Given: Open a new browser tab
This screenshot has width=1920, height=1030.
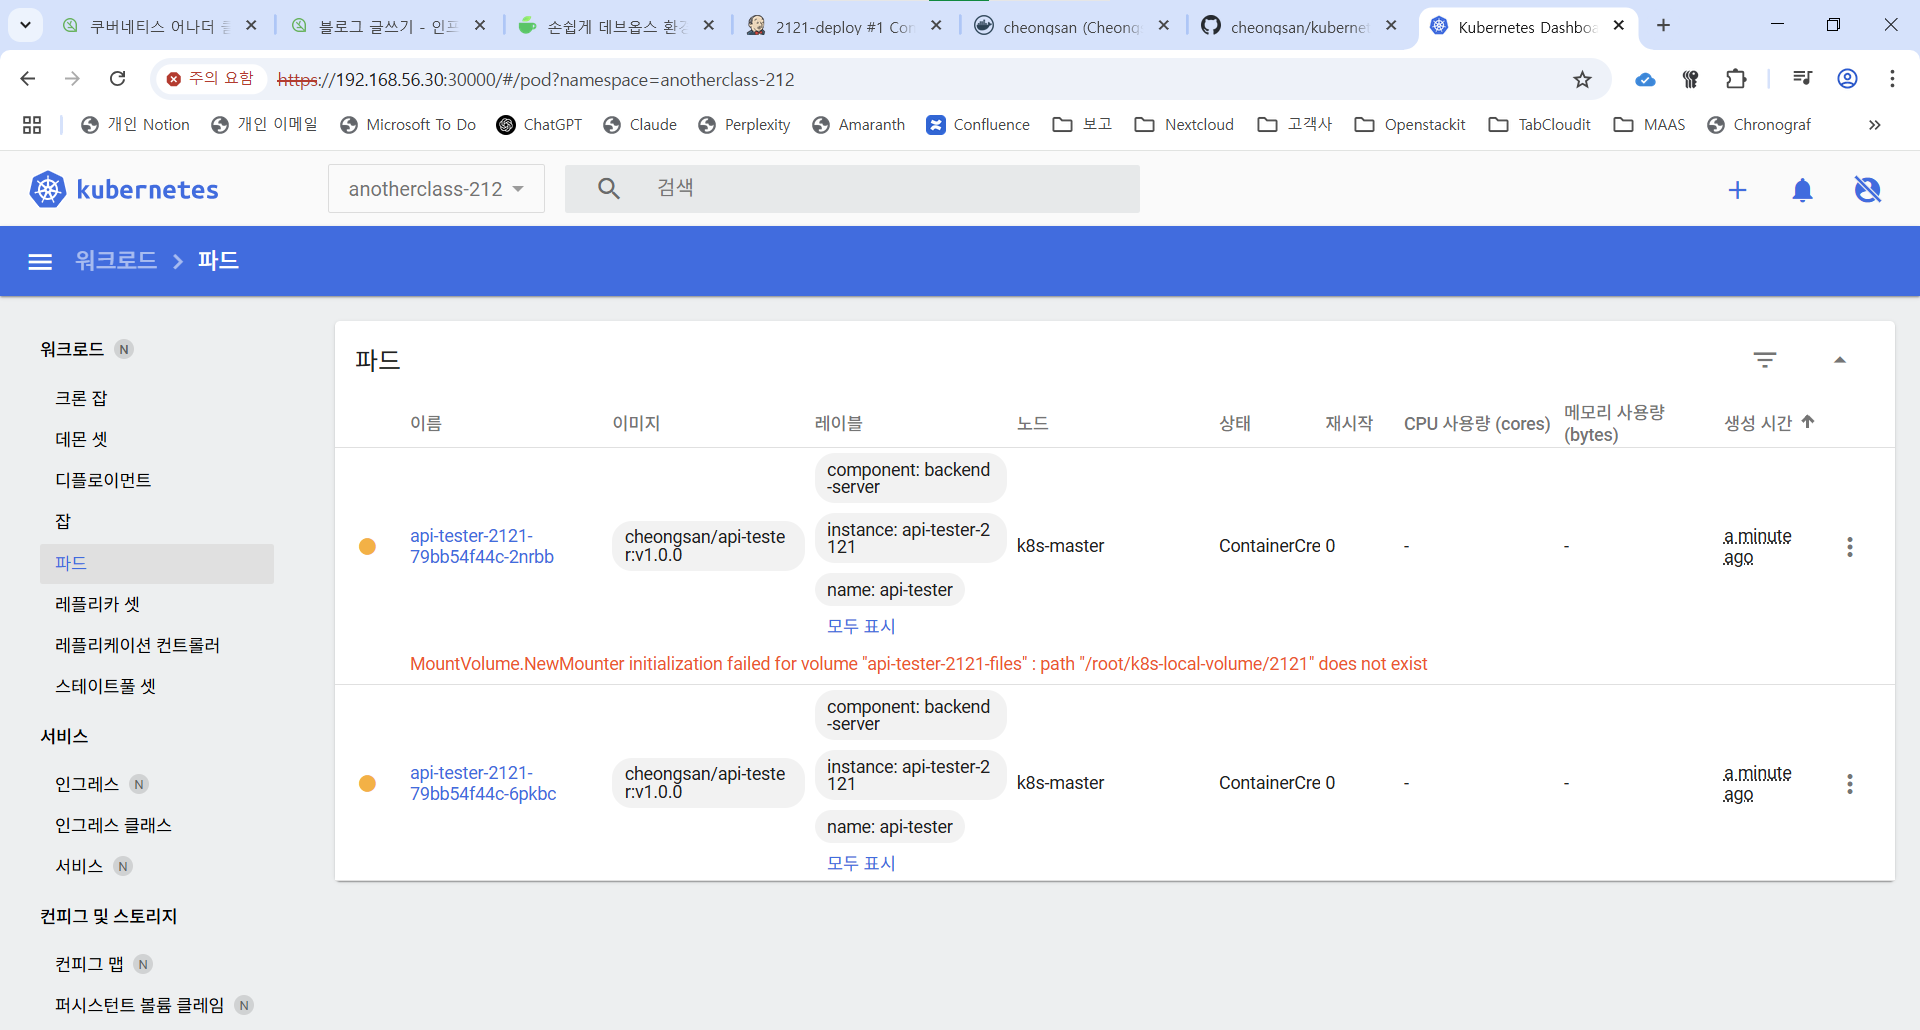Looking at the screenshot, I should [x=1663, y=26].
